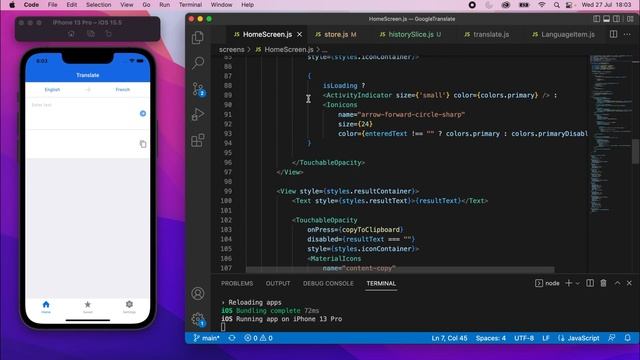Open the Manage gear in activity bar
Screen dimensions: 640x360
point(198,319)
